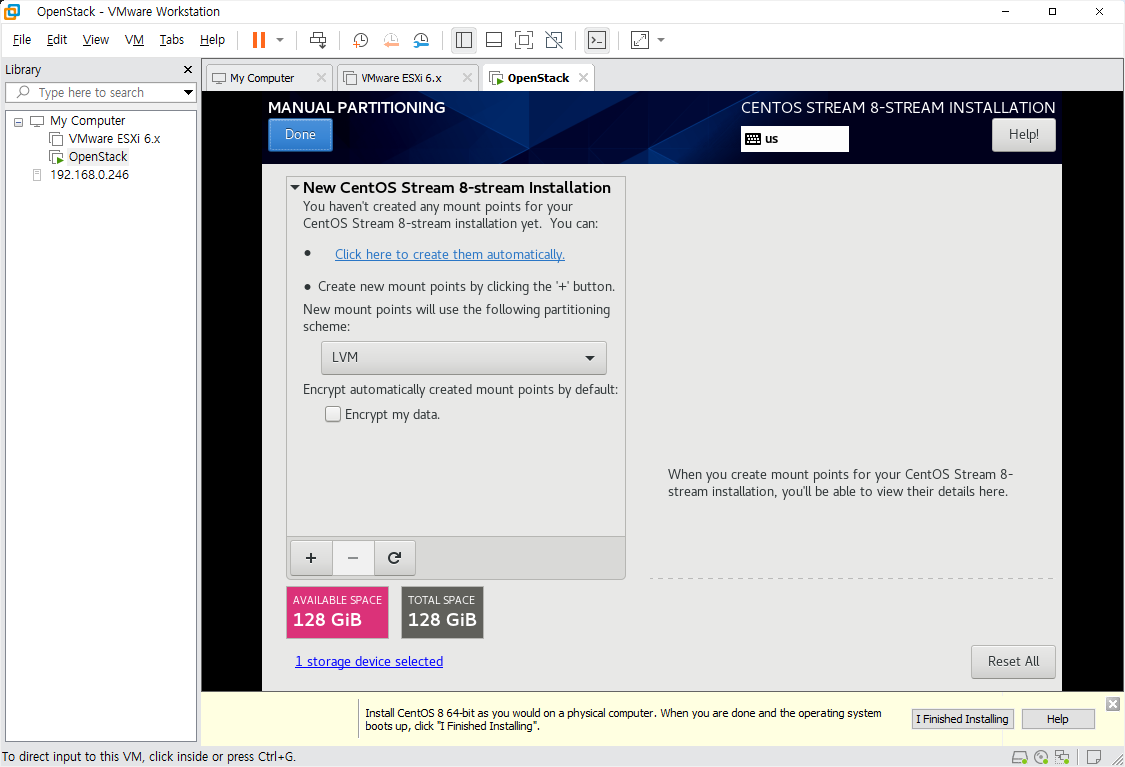Click the remove mount point minus button

[353, 557]
